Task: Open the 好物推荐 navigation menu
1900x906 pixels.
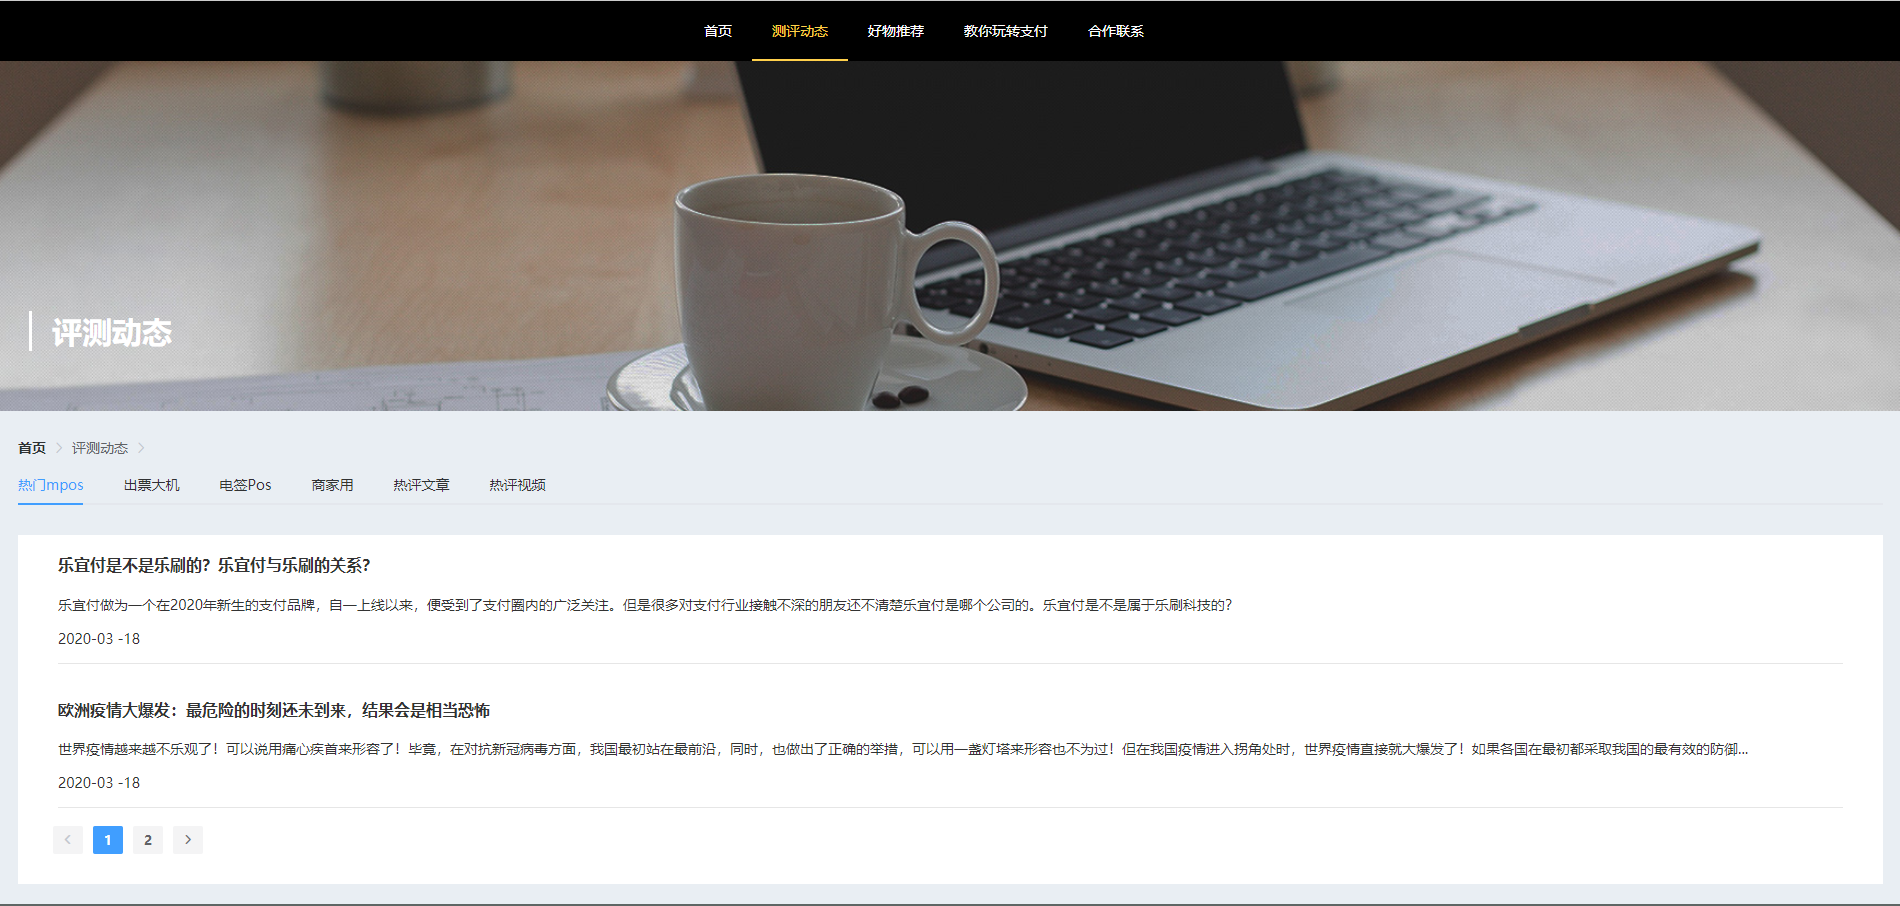Action: [x=894, y=31]
